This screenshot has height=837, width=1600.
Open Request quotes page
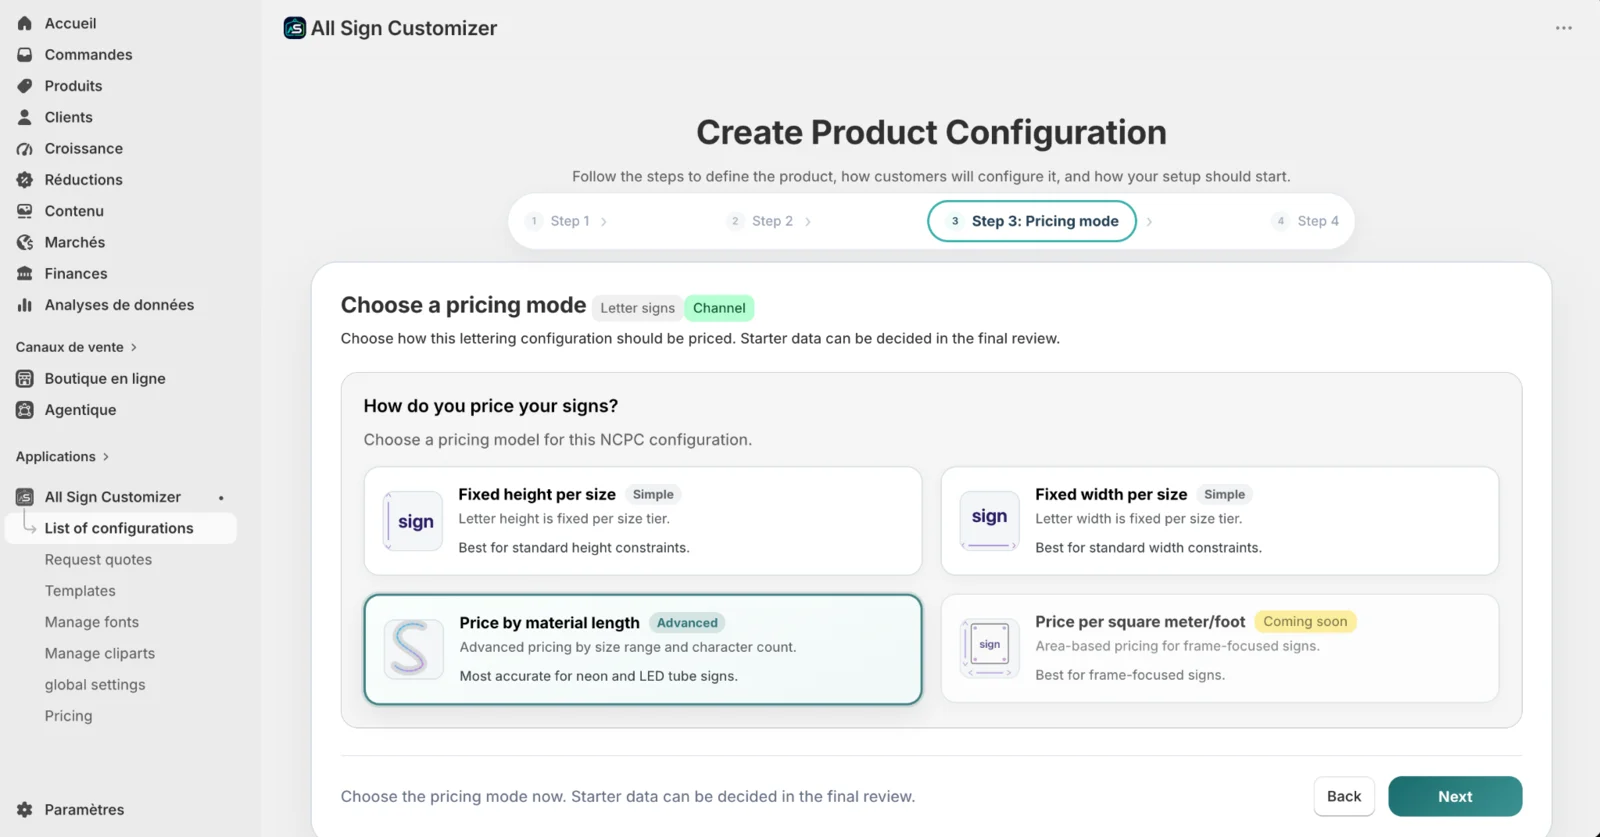tap(98, 560)
